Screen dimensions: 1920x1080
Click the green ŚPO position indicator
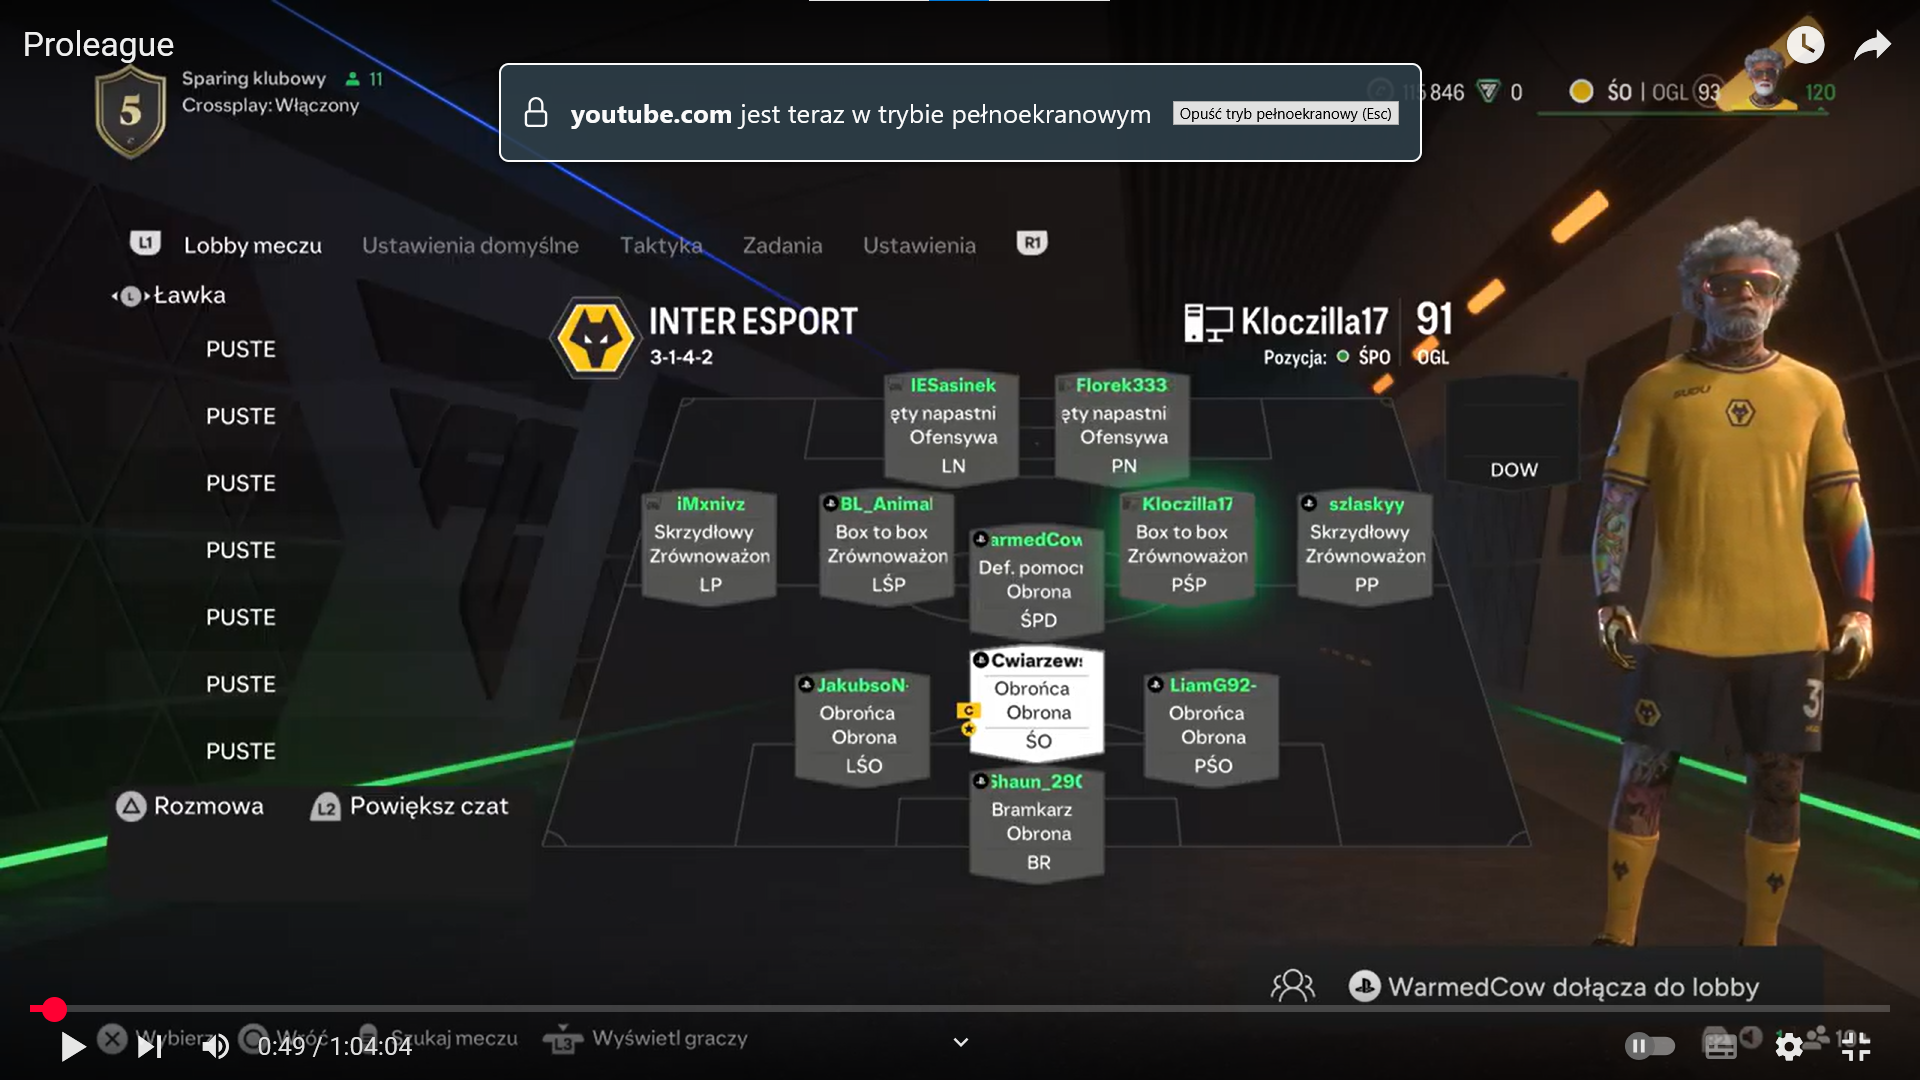click(1343, 357)
